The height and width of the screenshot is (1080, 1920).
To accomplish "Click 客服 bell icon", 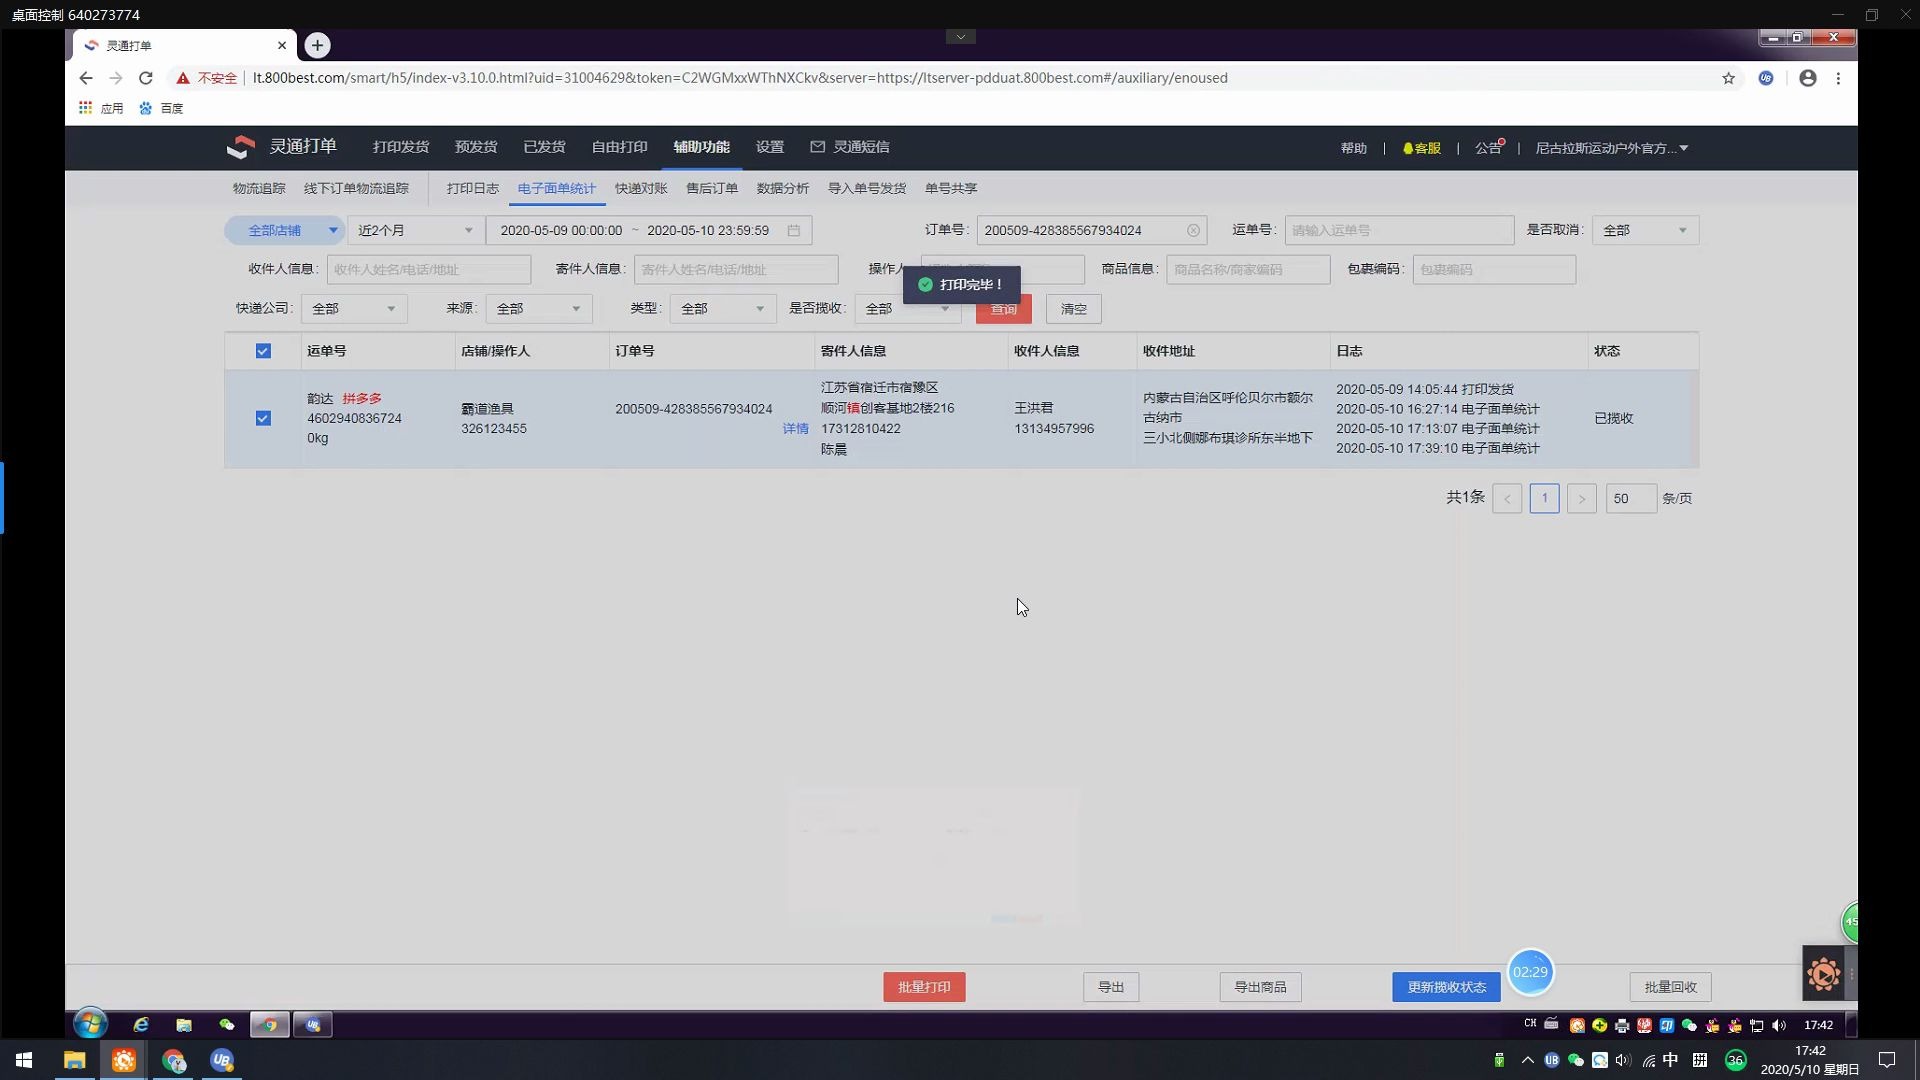I will point(1421,148).
